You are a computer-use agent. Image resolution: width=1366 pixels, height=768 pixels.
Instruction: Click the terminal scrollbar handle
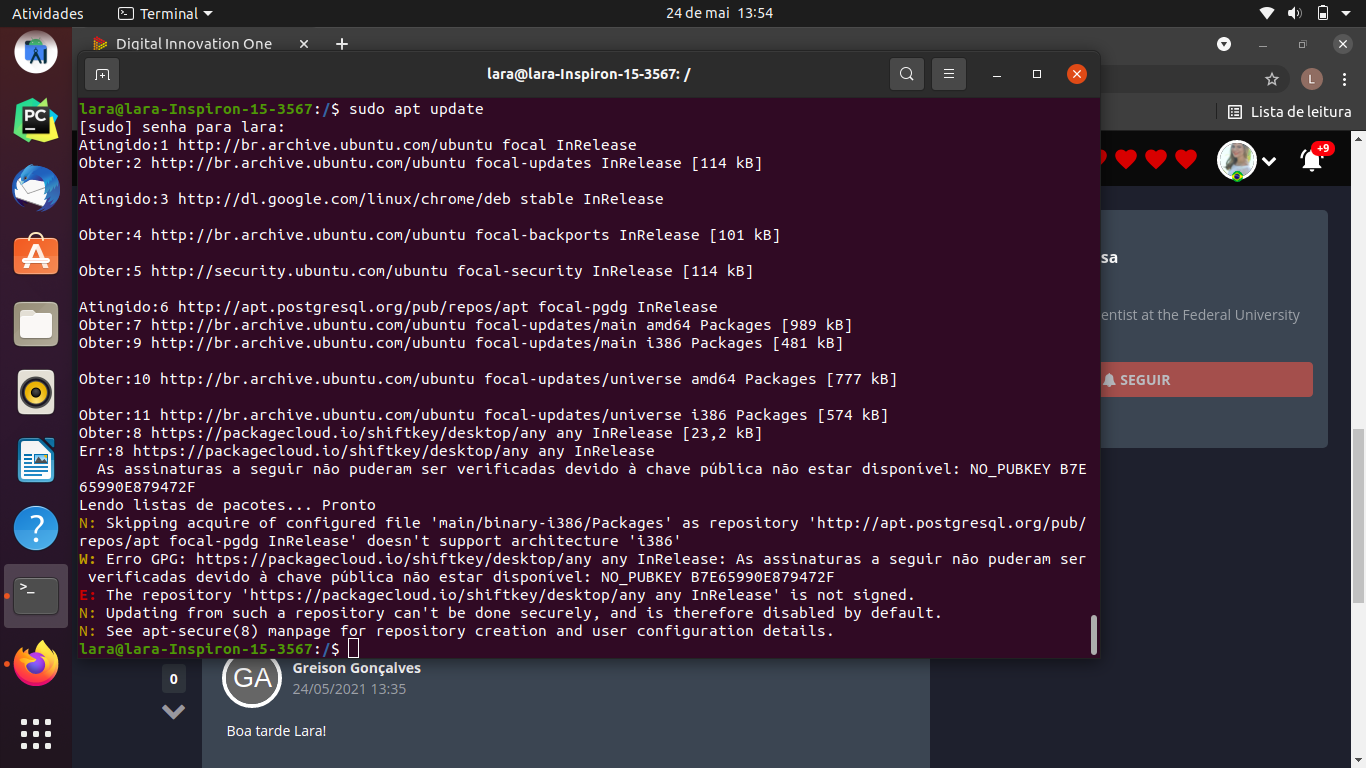1093,634
